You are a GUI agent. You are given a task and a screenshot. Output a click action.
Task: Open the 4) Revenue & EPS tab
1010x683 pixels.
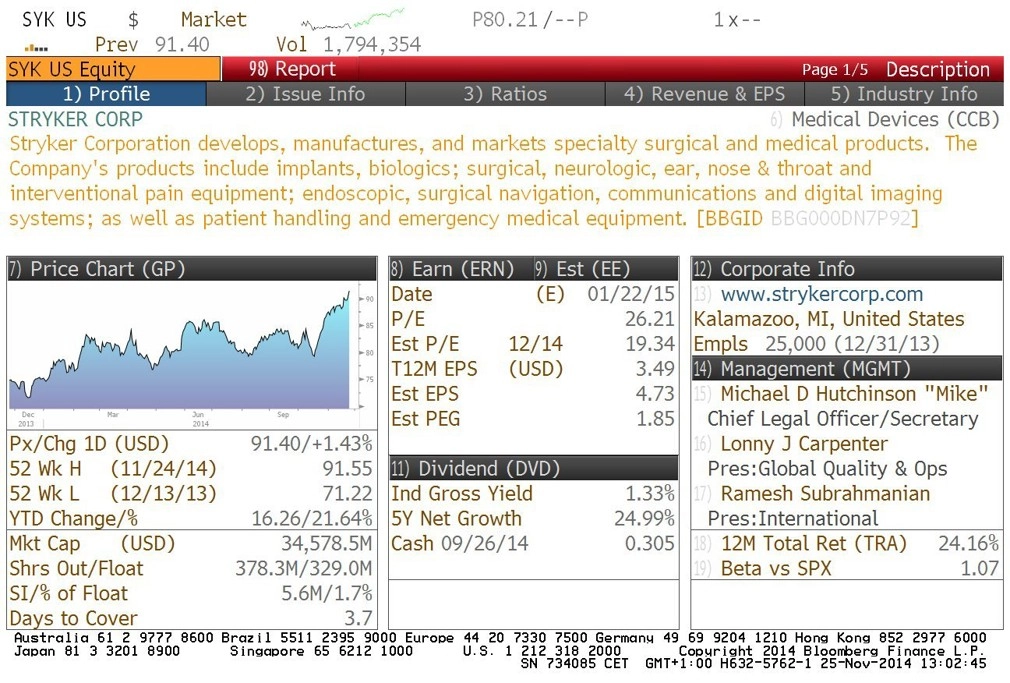tap(704, 94)
